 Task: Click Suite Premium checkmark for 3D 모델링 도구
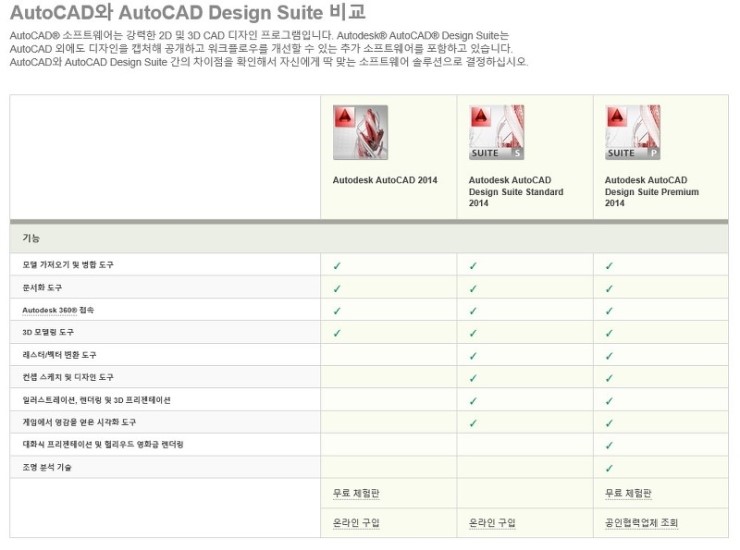click(x=609, y=333)
